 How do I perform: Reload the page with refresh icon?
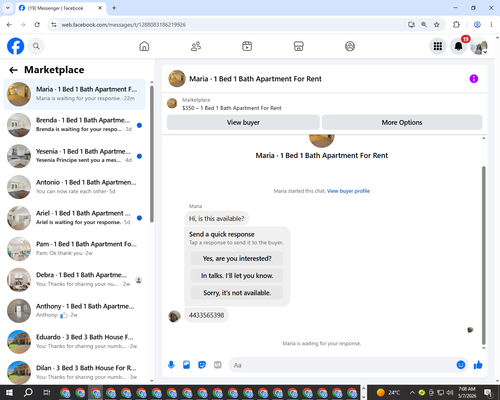tap(37, 25)
